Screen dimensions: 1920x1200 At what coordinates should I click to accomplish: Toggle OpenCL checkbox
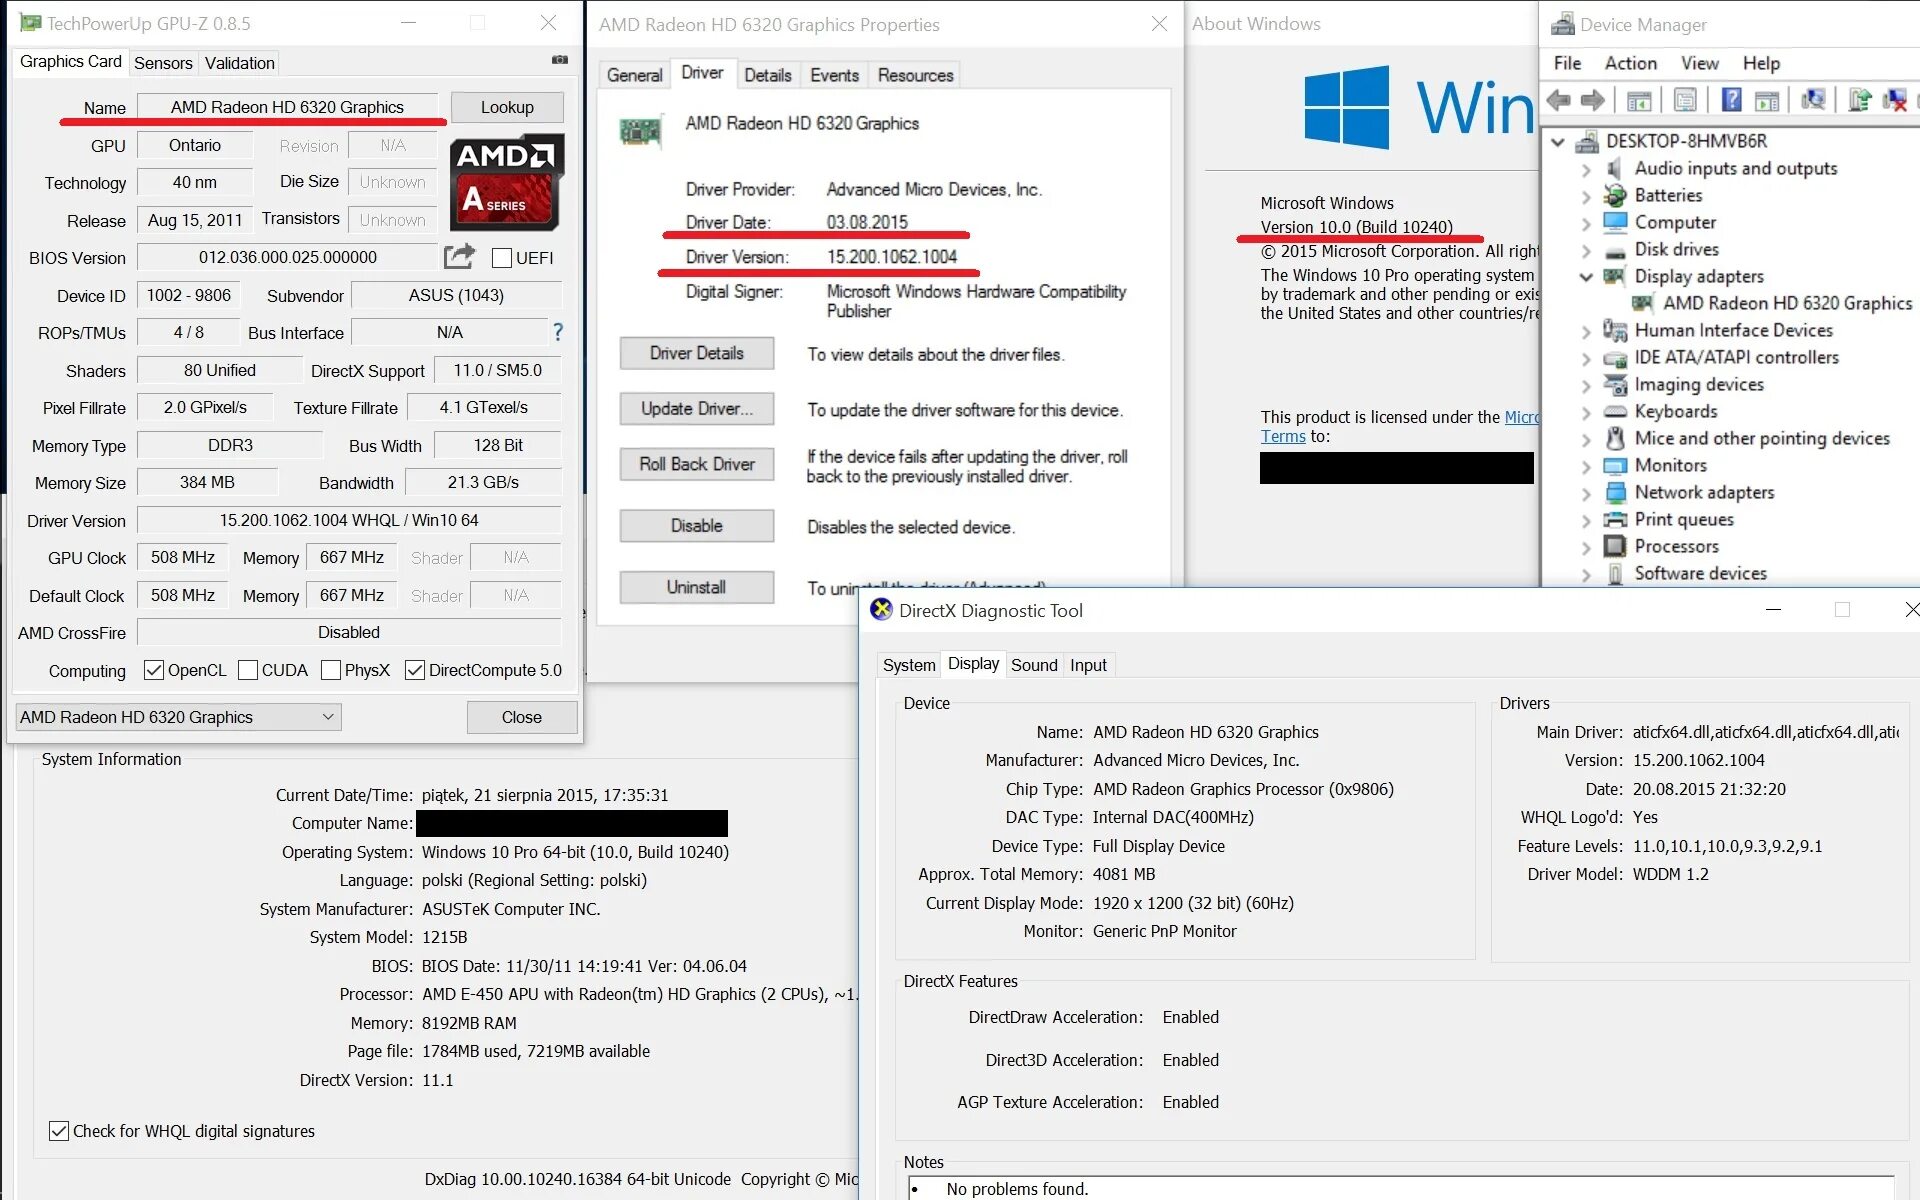154,670
